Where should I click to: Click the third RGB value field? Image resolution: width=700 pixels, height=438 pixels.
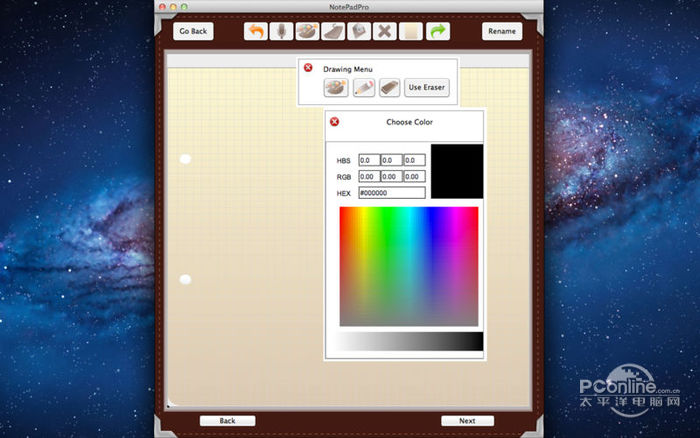tap(414, 176)
